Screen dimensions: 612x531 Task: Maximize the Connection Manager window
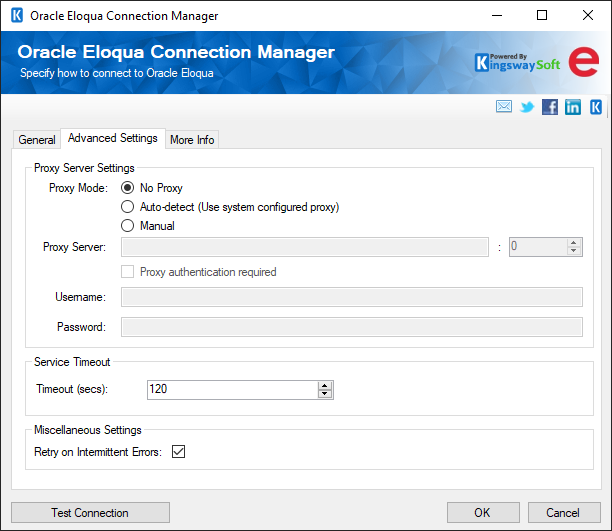(x=542, y=16)
